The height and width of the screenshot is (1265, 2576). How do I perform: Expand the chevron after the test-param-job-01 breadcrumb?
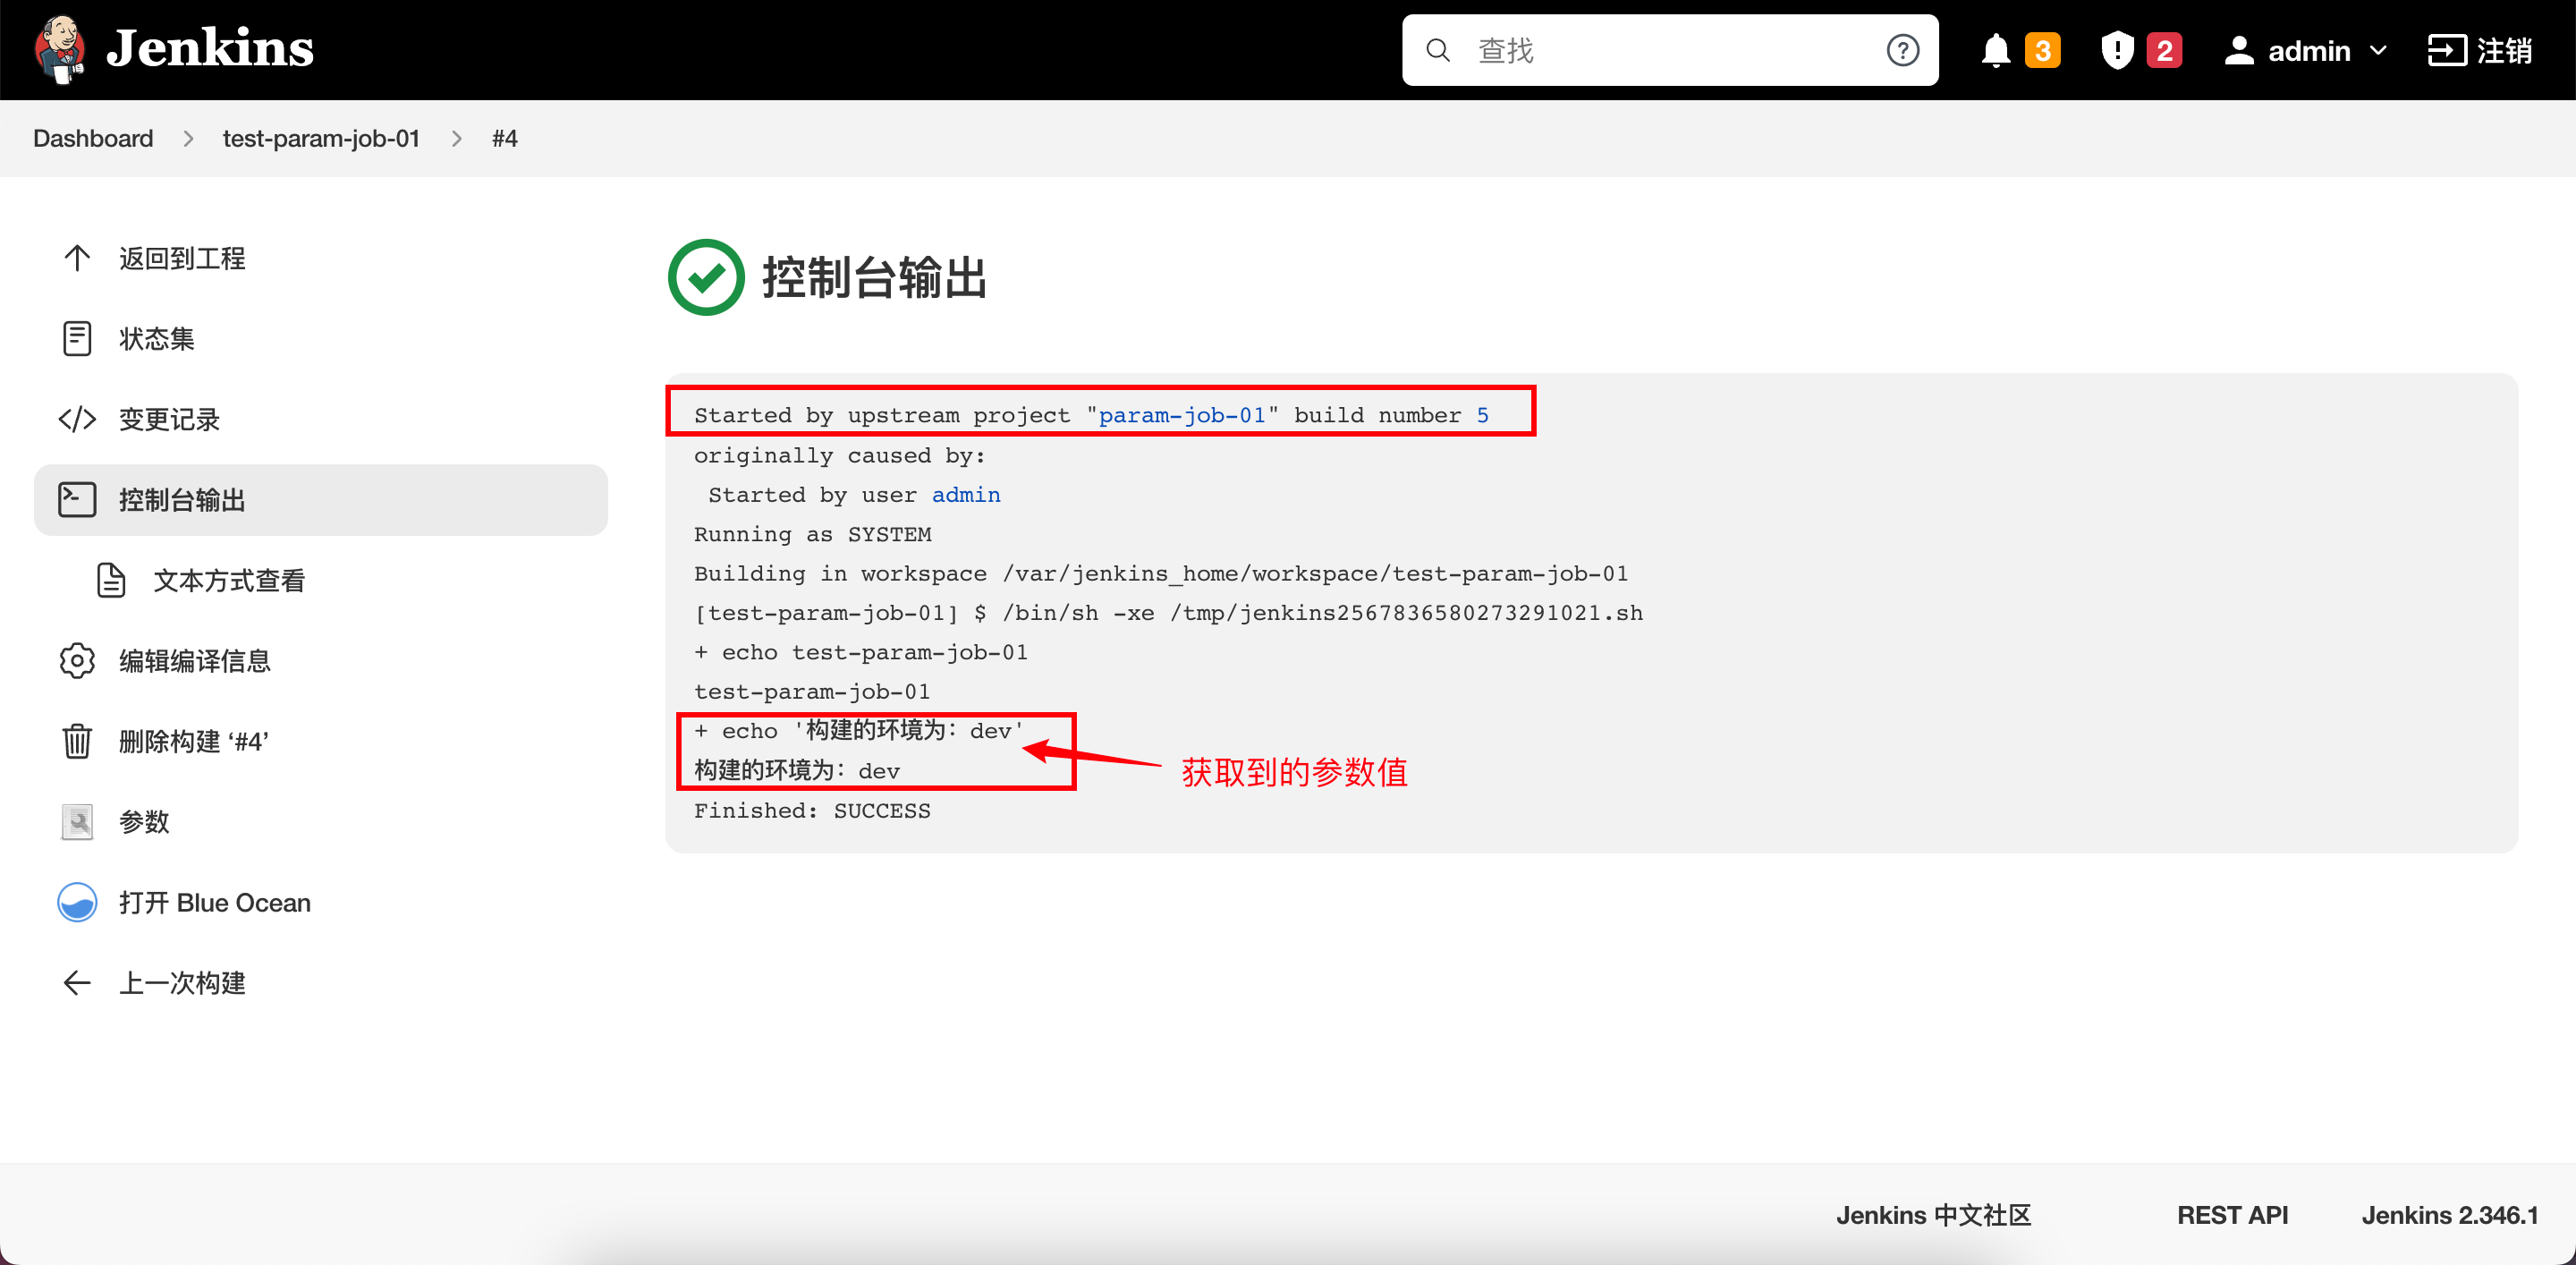[456, 139]
